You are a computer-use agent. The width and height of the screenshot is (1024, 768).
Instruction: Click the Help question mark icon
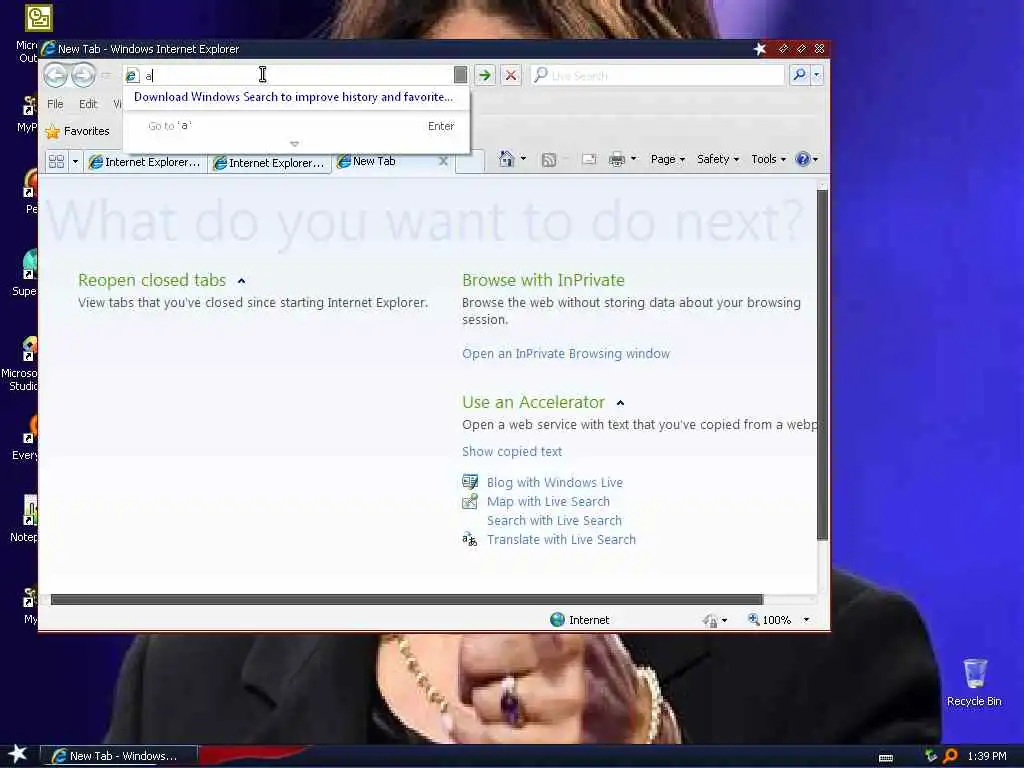[803, 159]
